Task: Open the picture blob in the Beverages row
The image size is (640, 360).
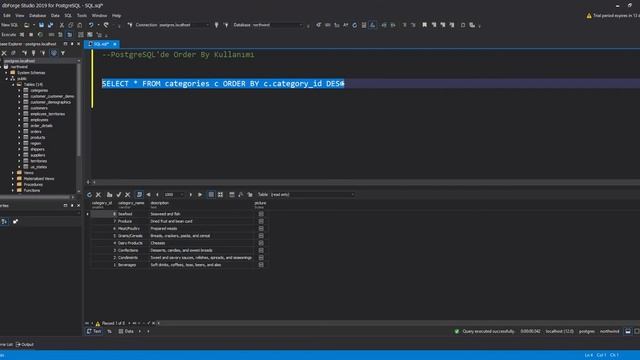Action: (x=261, y=265)
